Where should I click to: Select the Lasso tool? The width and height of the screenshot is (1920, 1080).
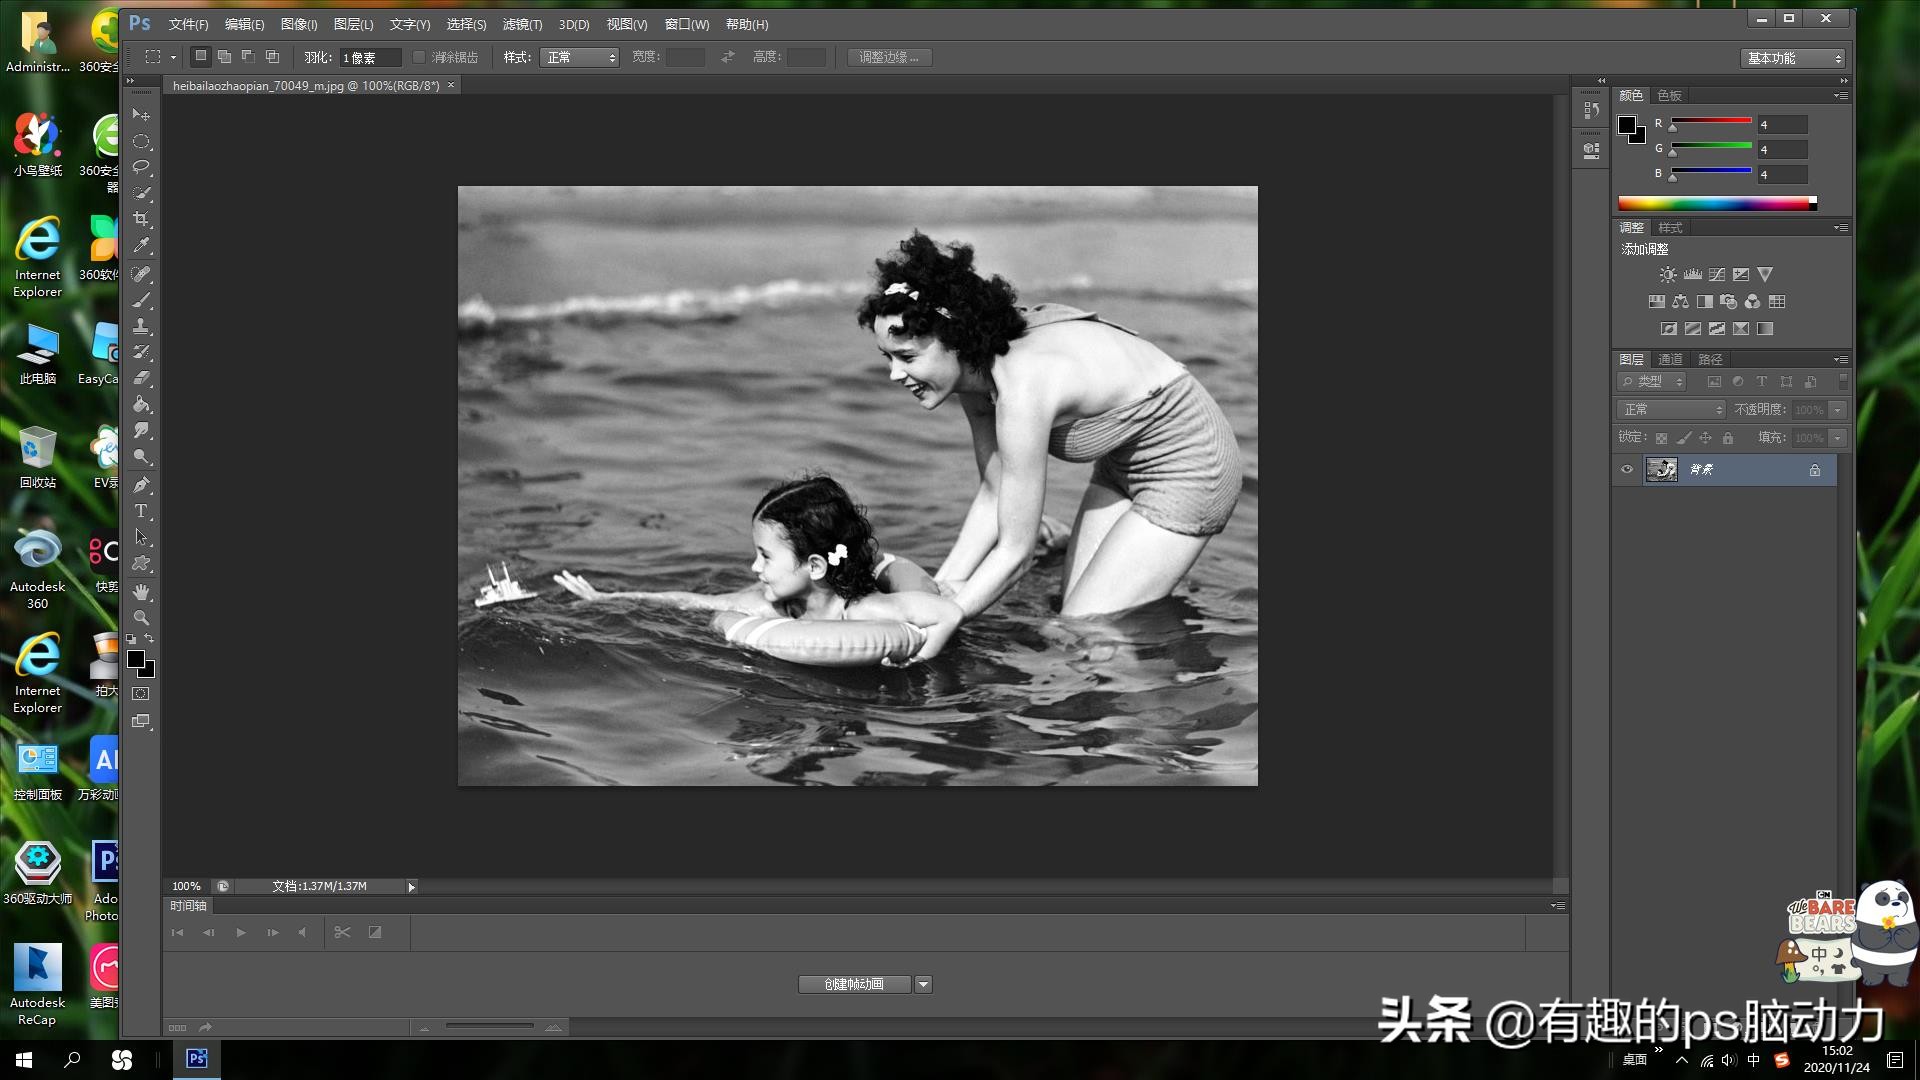141,167
